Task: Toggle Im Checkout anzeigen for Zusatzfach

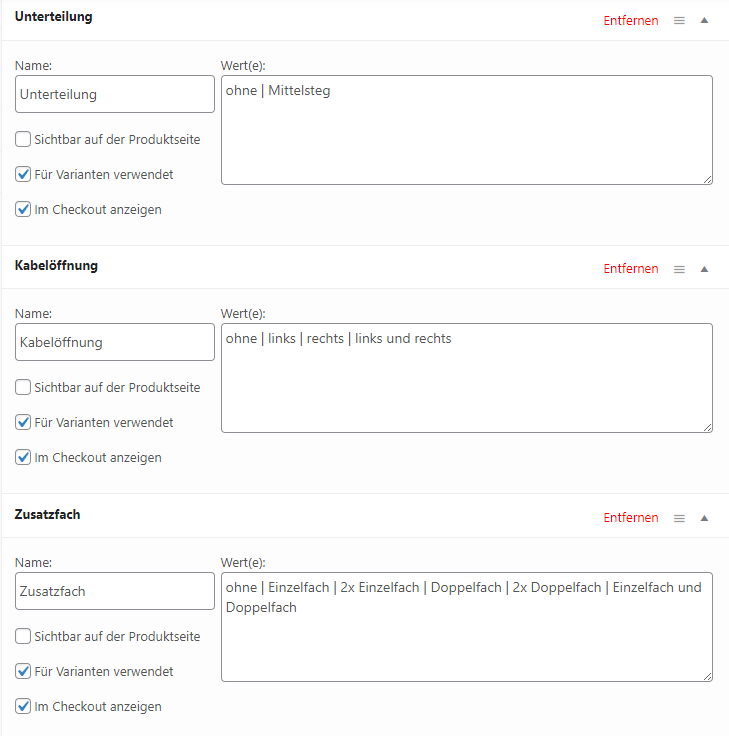Action: 23,706
